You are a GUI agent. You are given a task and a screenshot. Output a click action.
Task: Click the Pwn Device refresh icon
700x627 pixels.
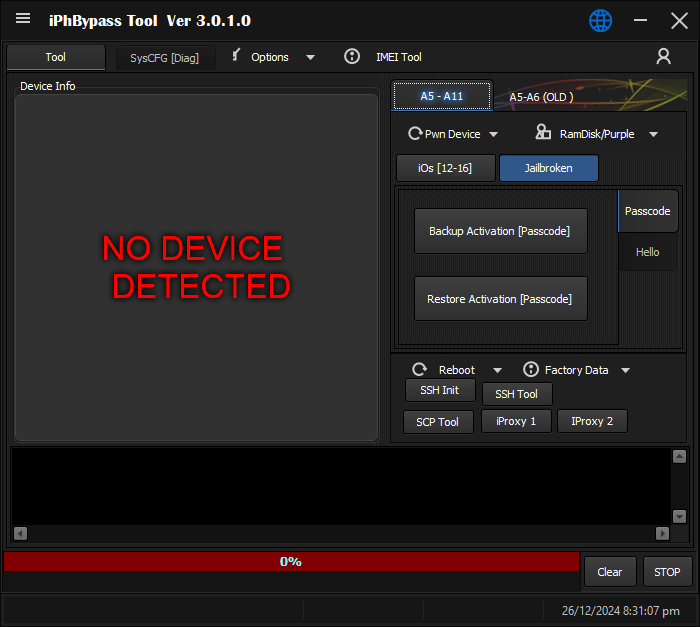pyautogui.click(x=415, y=134)
